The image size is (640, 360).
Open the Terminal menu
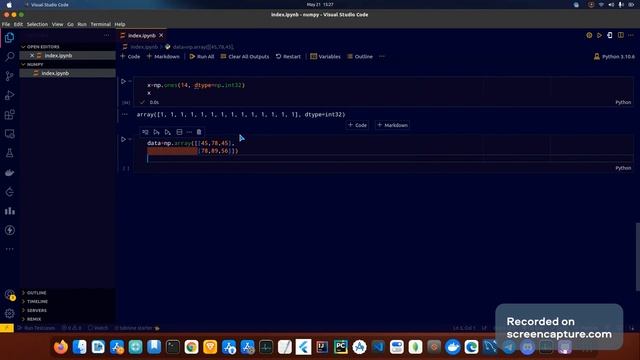tap(100, 24)
